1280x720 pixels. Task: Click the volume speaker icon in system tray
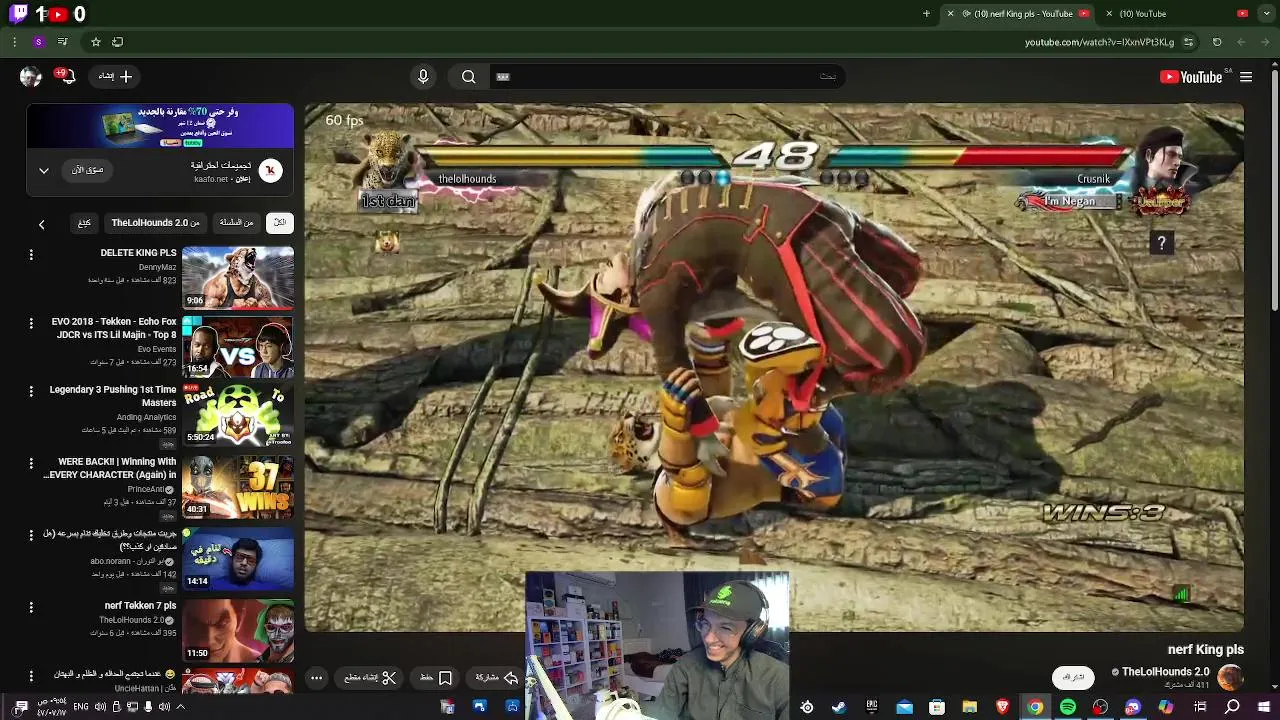coord(100,707)
